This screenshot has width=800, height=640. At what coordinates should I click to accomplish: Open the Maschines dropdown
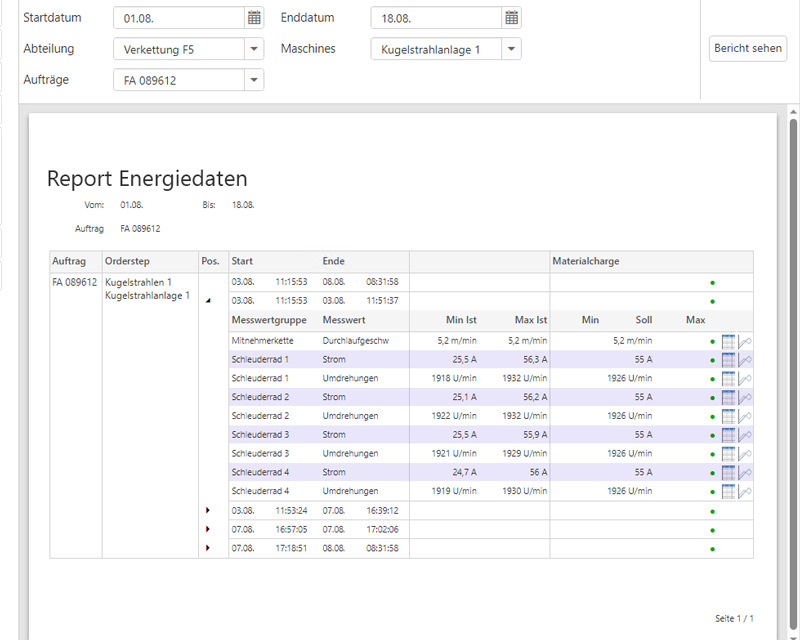[511, 49]
